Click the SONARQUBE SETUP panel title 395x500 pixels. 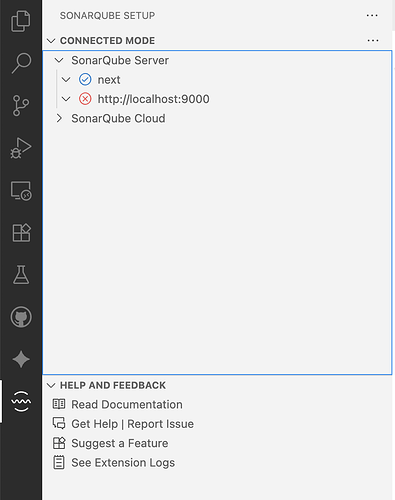point(107,16)
